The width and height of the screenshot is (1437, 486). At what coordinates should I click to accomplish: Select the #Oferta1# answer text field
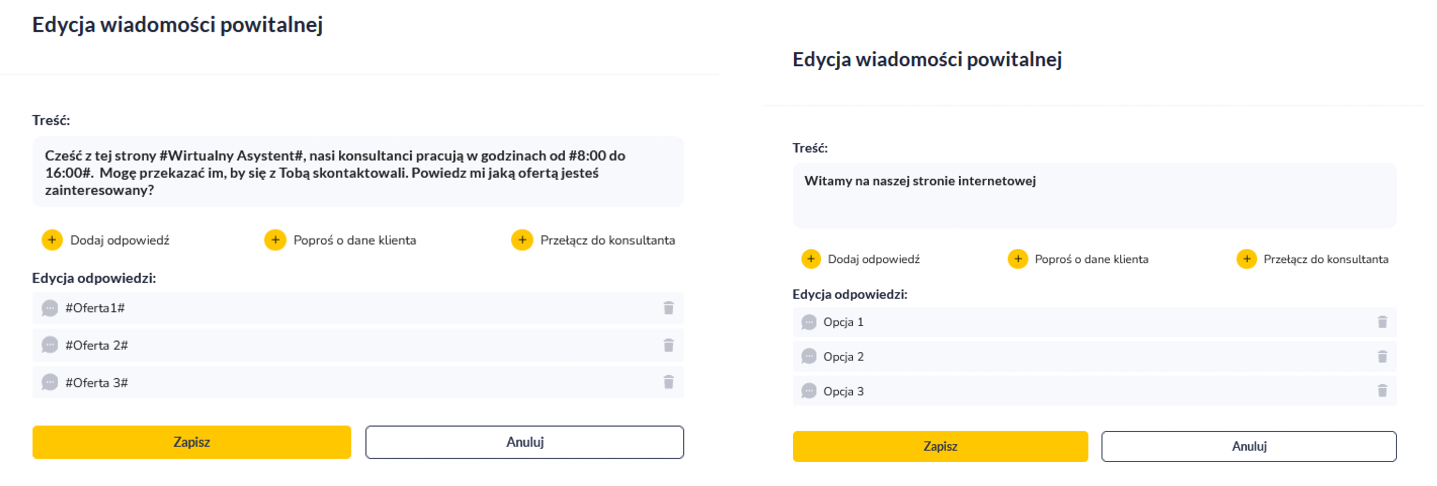(x=350, y=308)
